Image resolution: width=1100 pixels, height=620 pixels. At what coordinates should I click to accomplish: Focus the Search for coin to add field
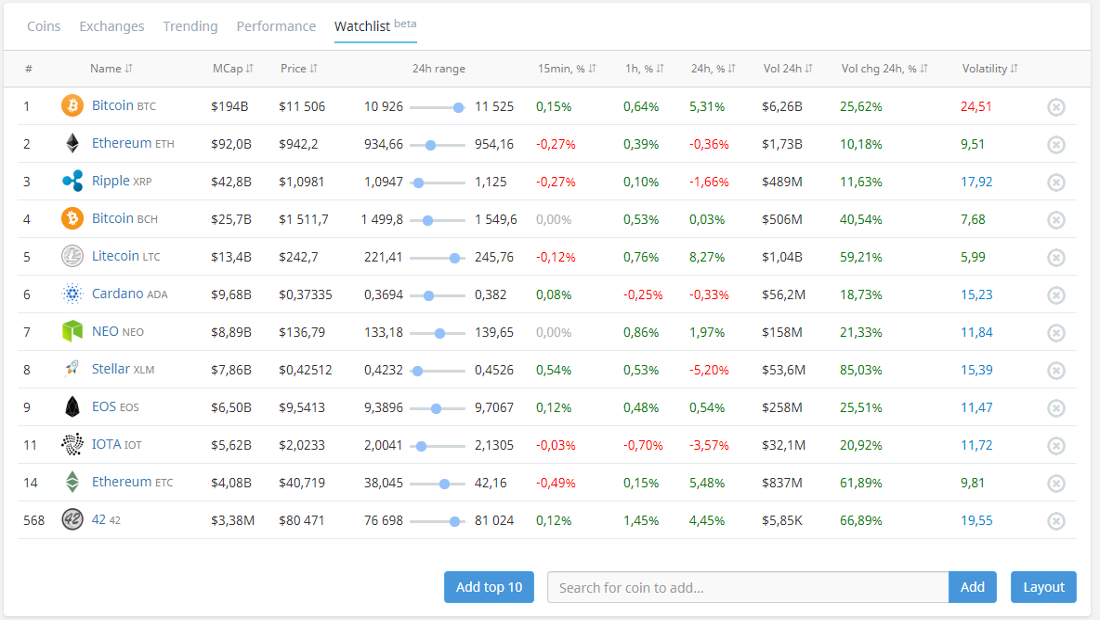click(x=747, y=587)
